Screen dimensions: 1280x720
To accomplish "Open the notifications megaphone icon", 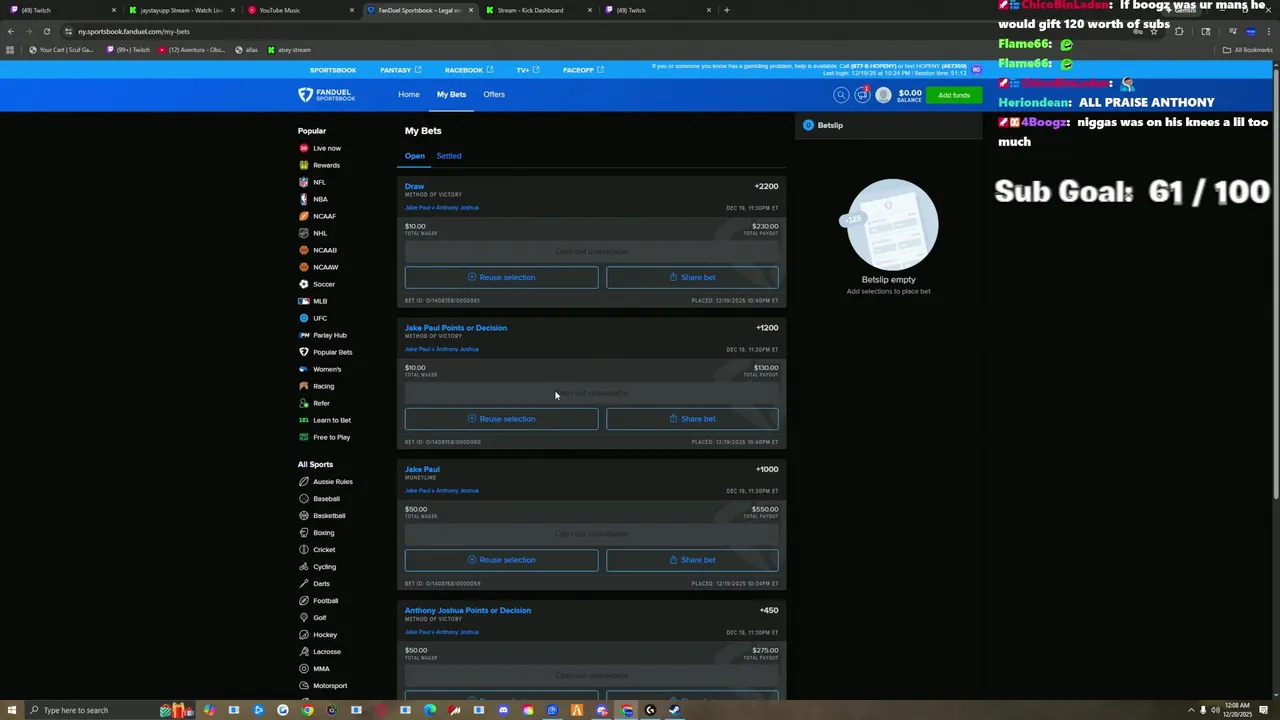I will coord(862,95).
